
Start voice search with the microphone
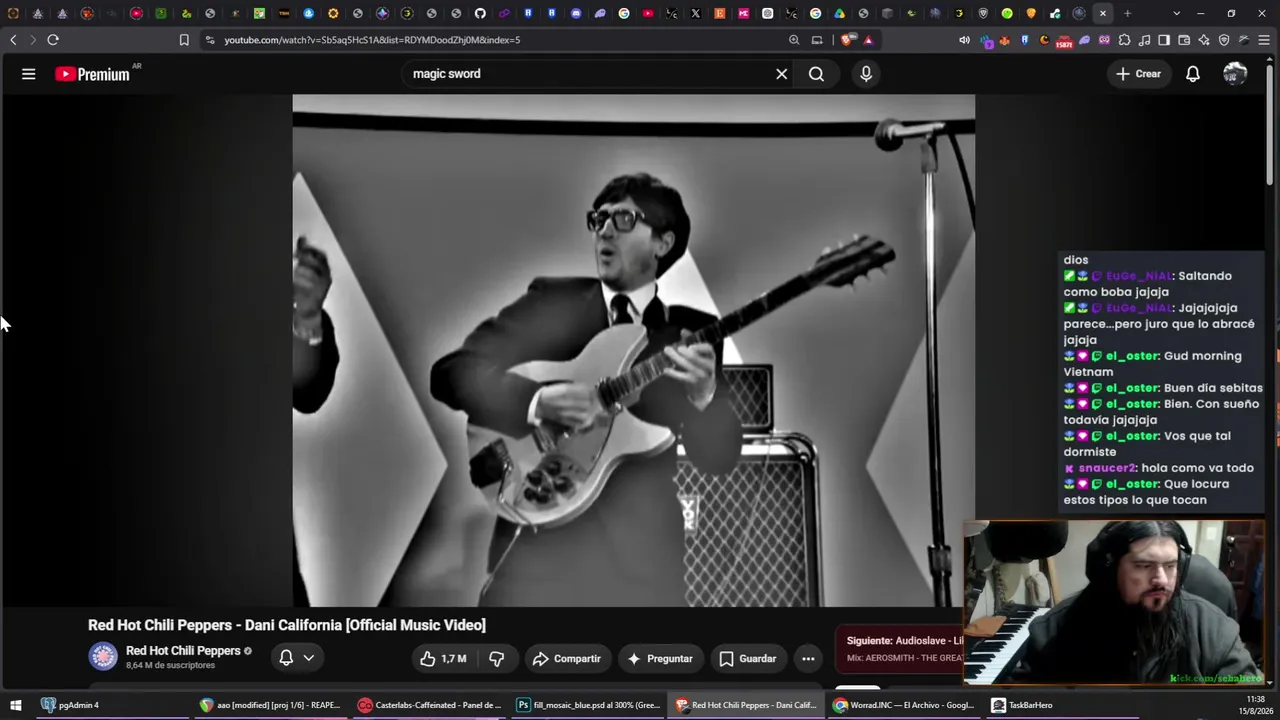point(866,74)
